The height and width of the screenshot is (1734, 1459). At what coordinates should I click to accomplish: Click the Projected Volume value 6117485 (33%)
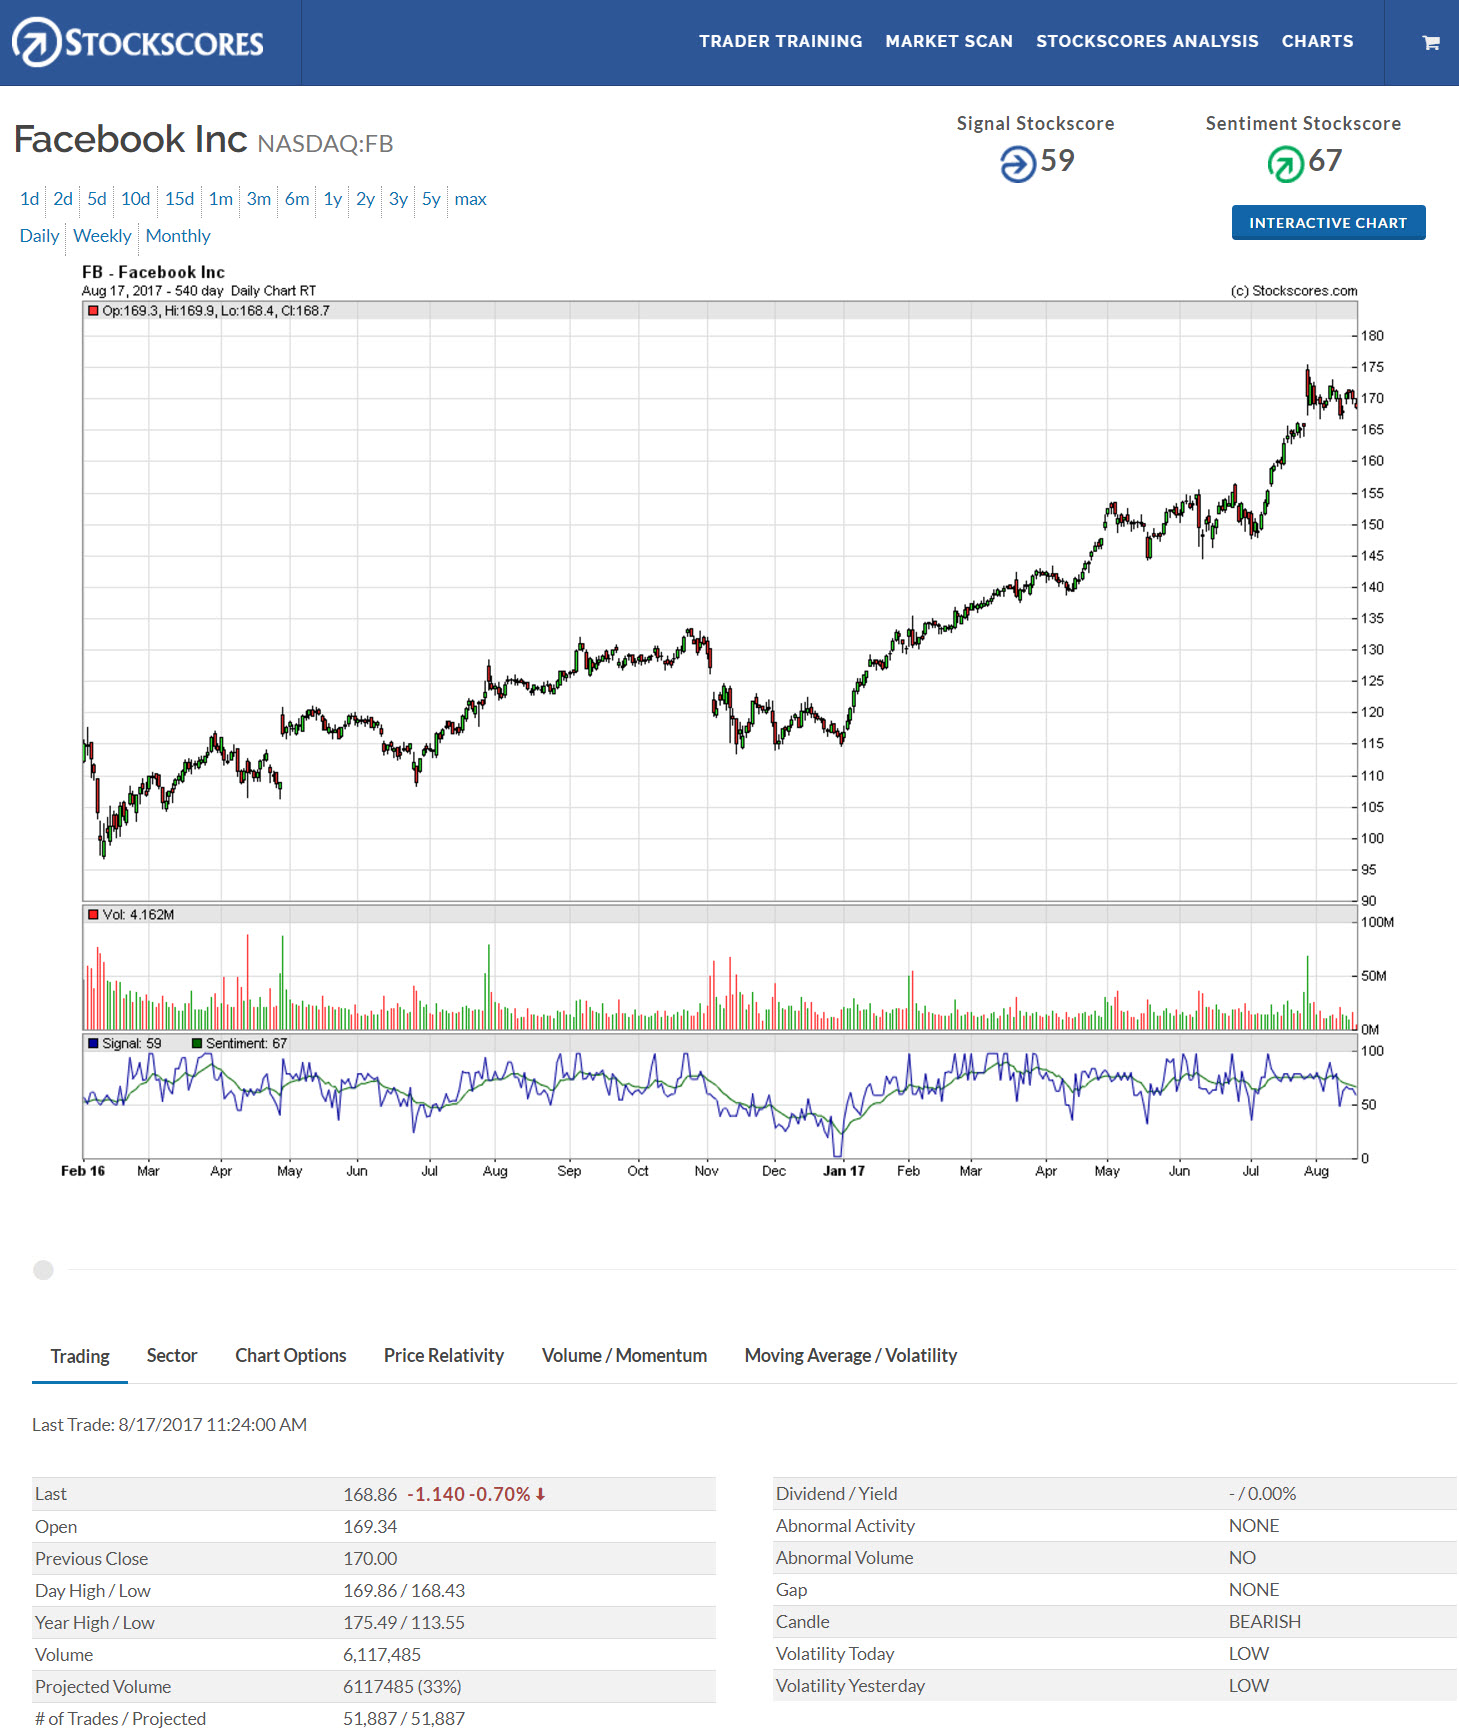coord(402,1687)
